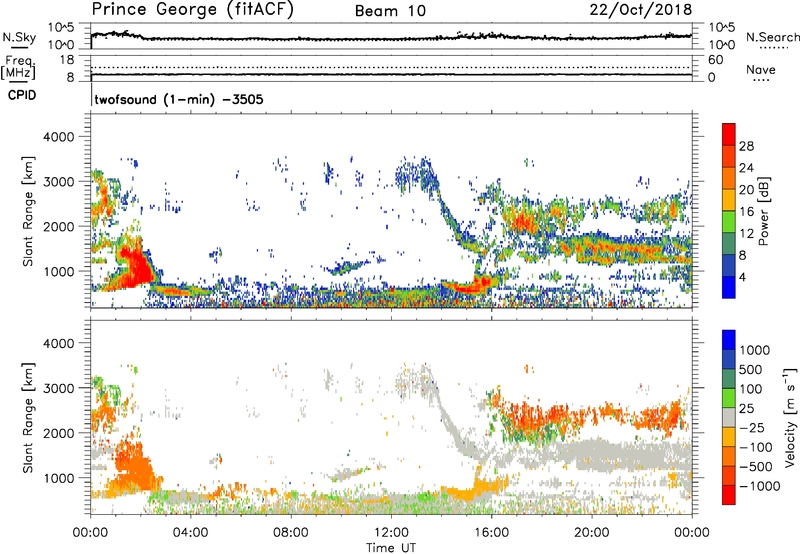Click the '08:00' time tick label

click(x=291, y=533)
